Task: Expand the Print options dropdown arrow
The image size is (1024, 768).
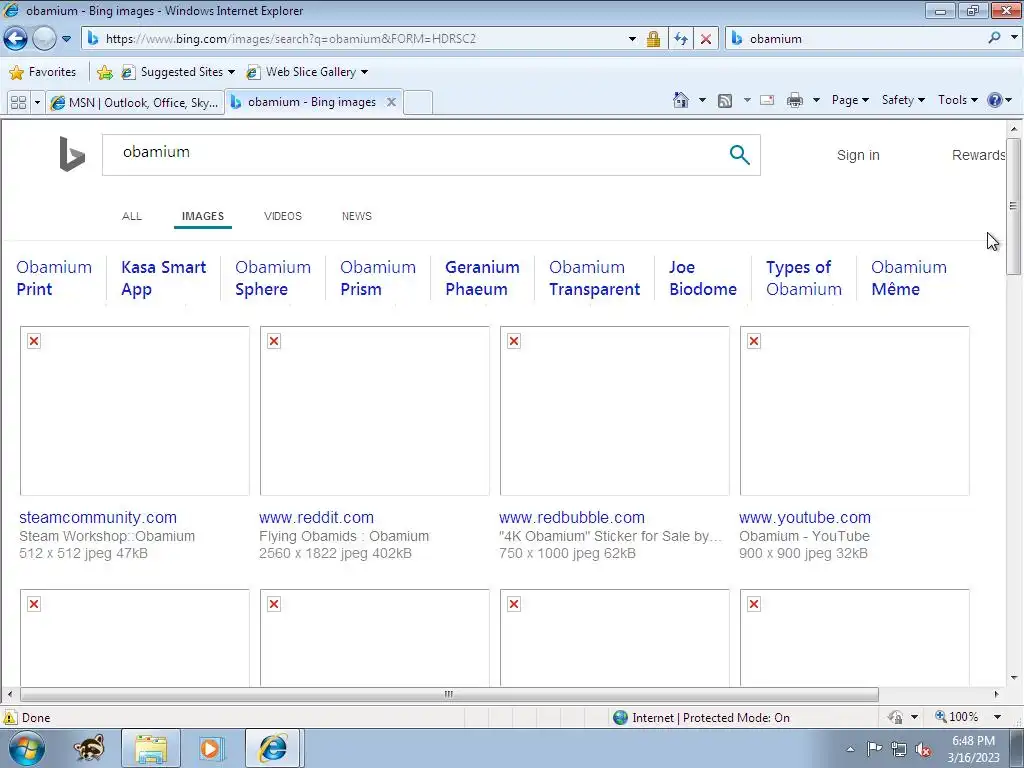Action: (x=816, y=101)
